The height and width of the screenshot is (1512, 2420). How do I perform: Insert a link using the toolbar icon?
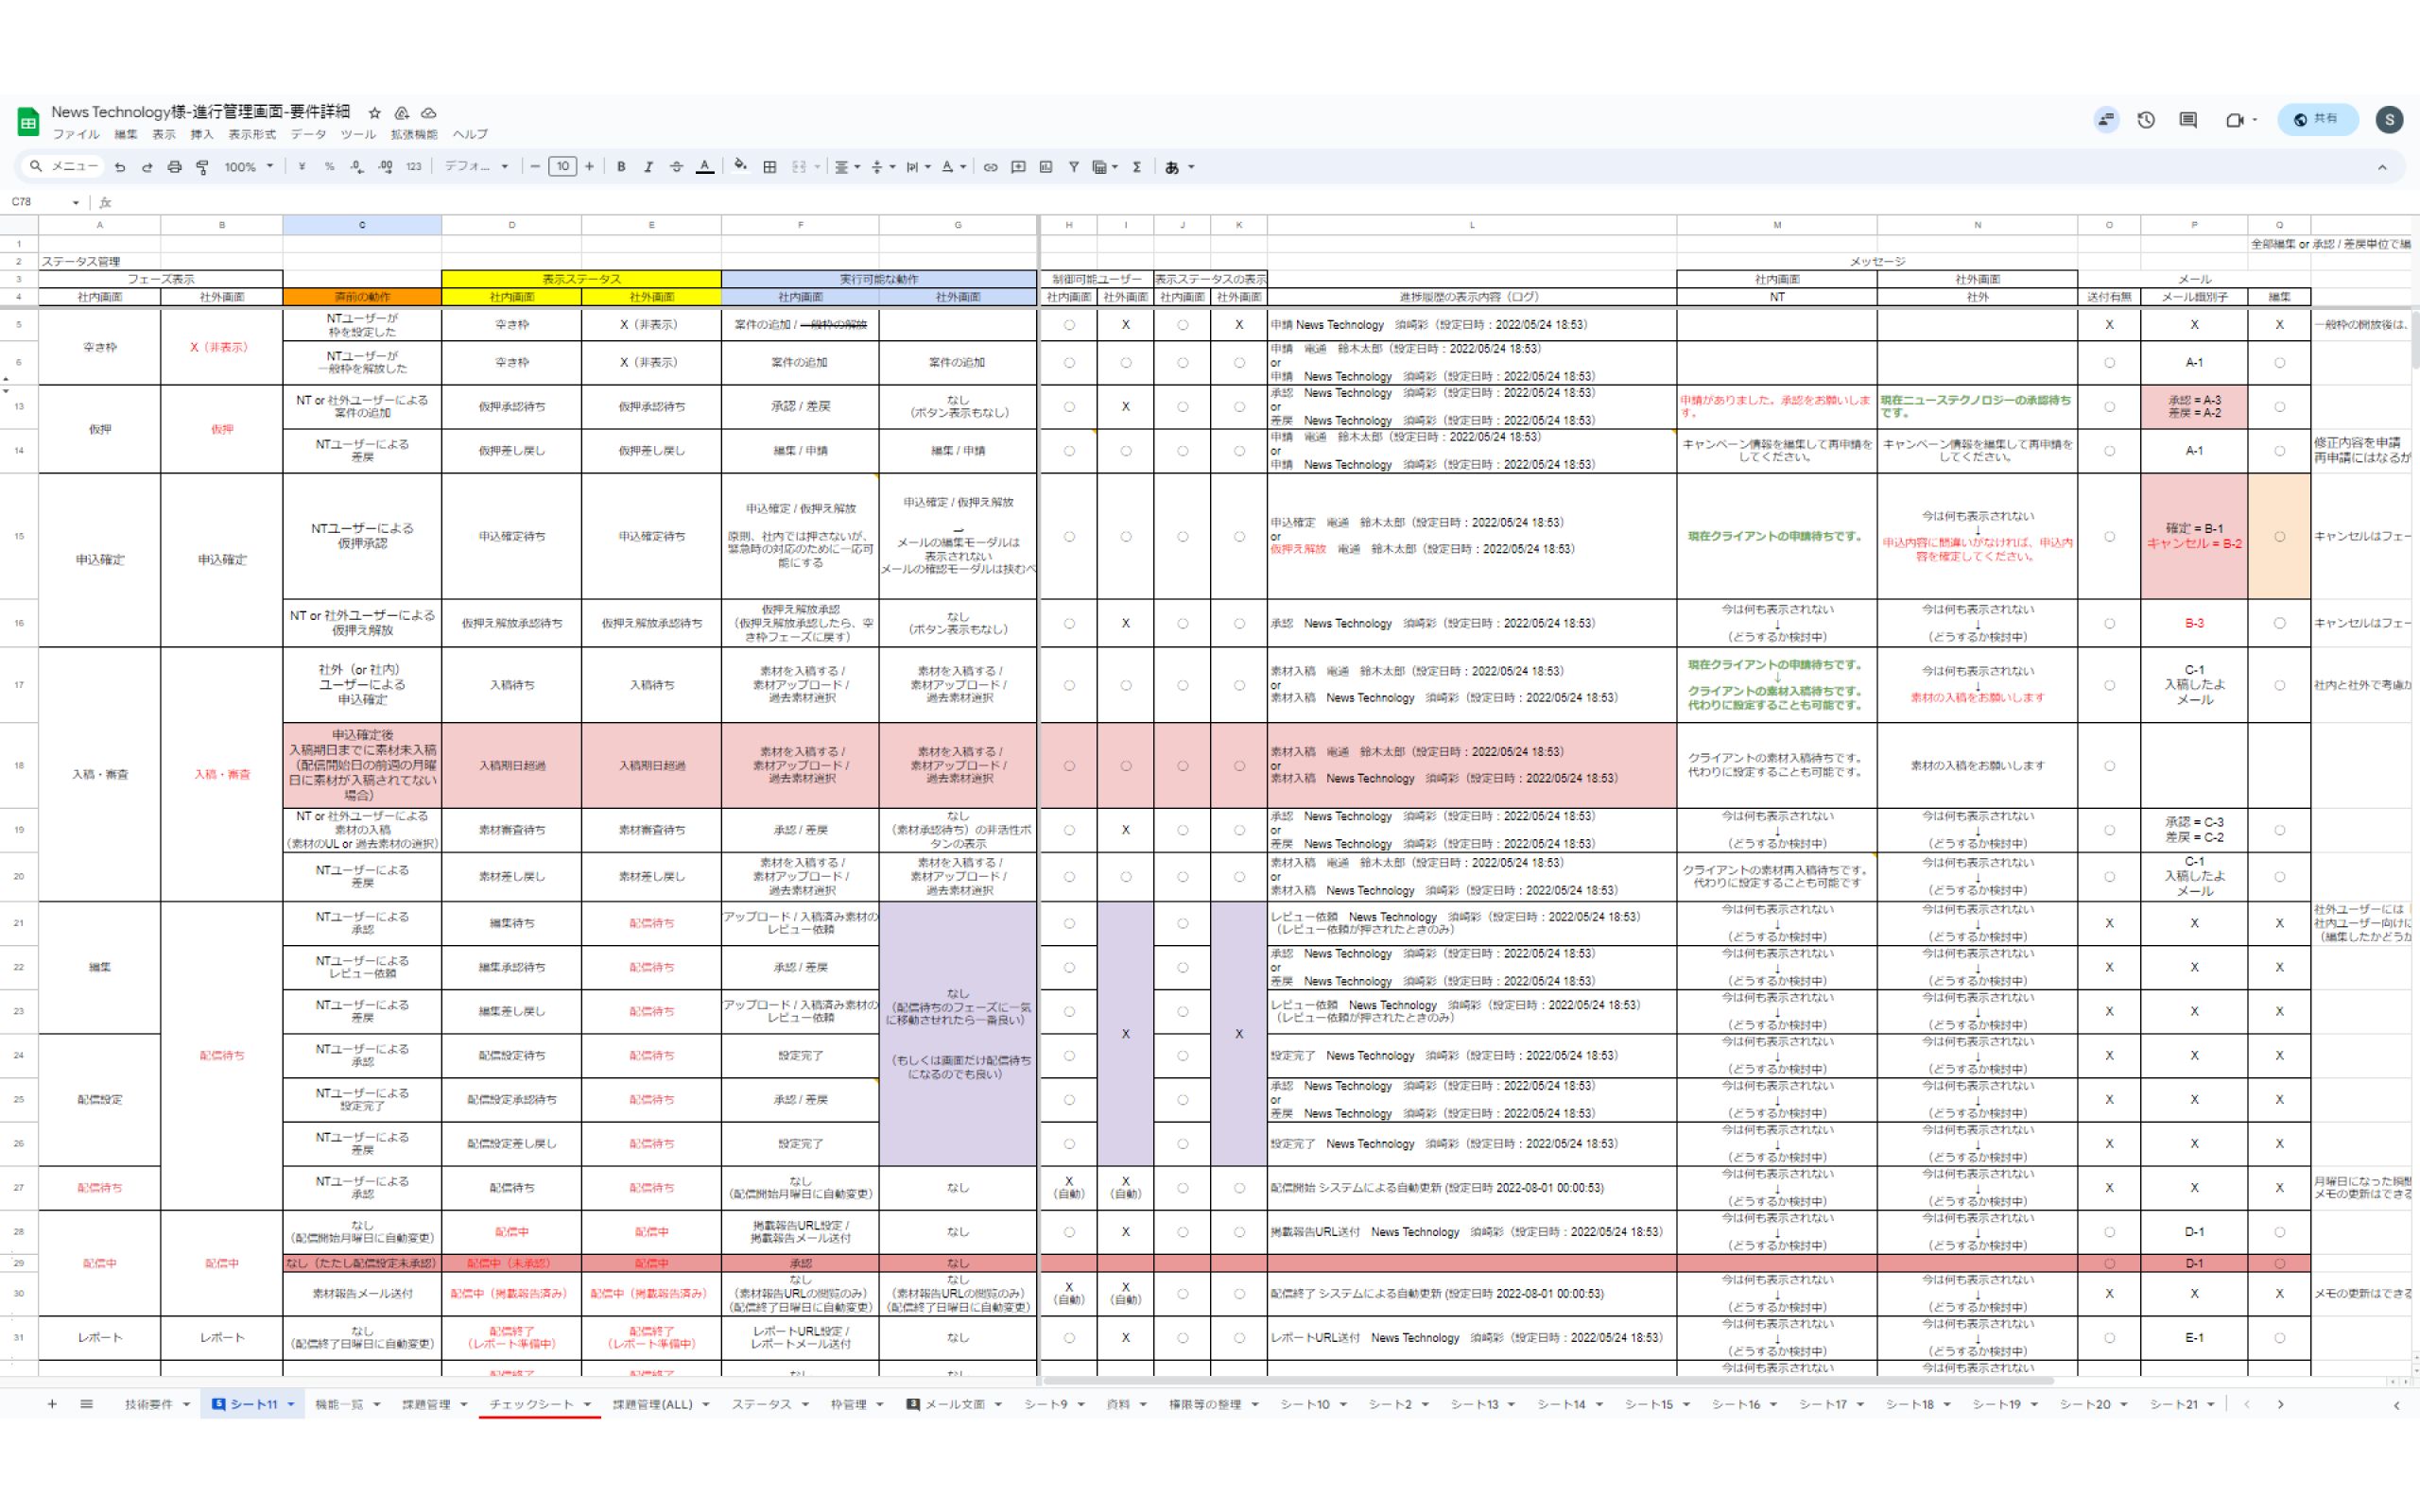pos(990,167)
